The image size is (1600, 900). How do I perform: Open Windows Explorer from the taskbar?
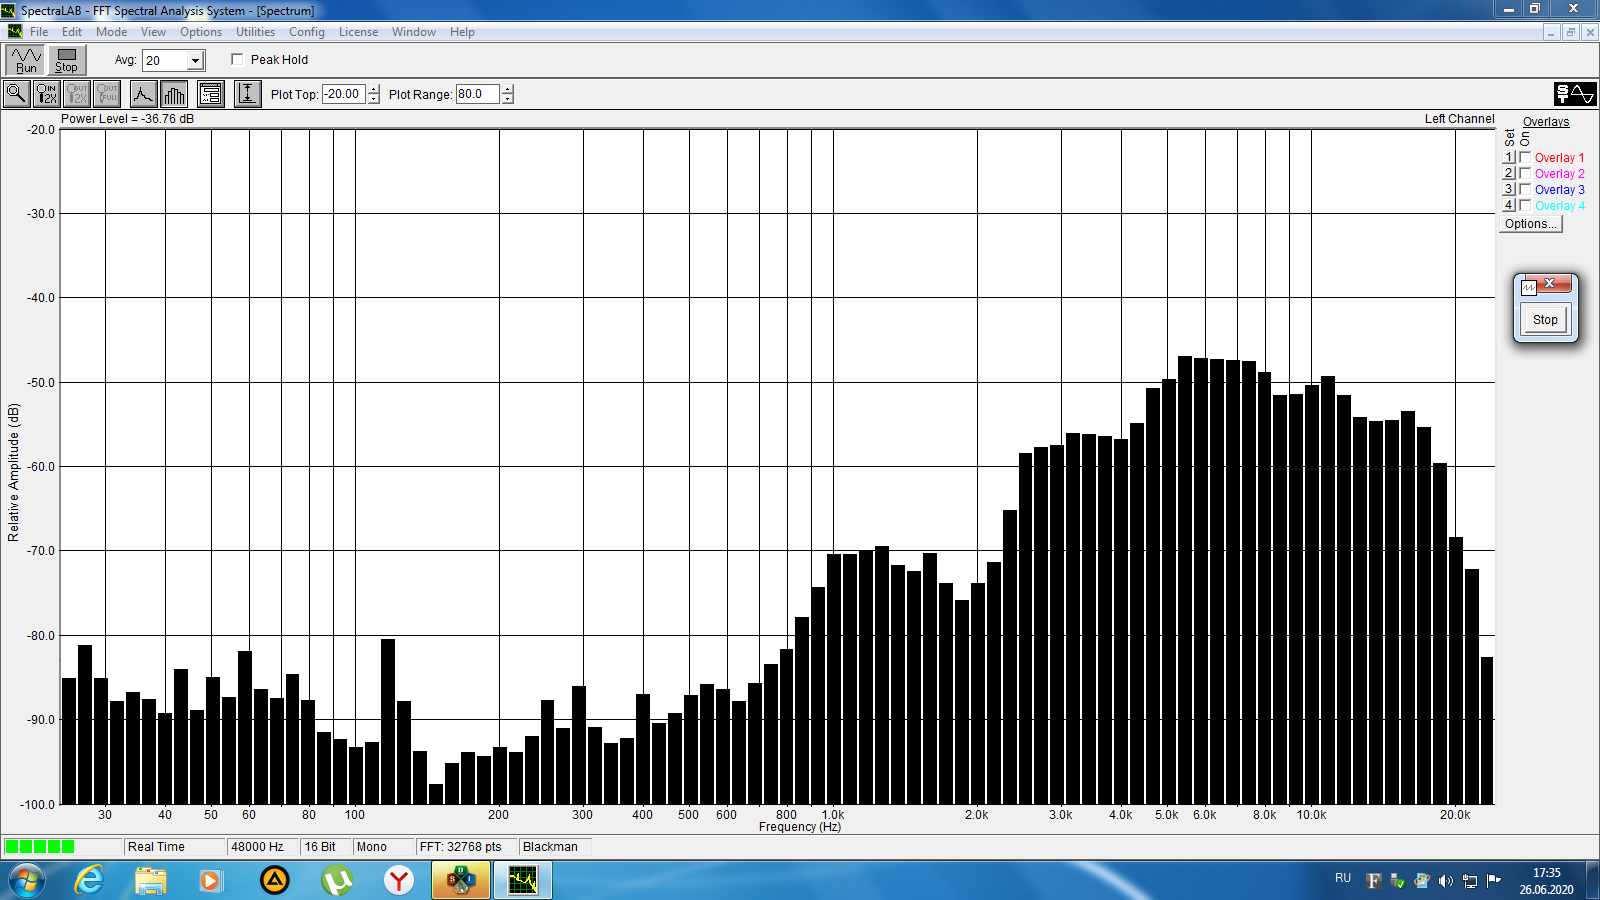[151, 881]
